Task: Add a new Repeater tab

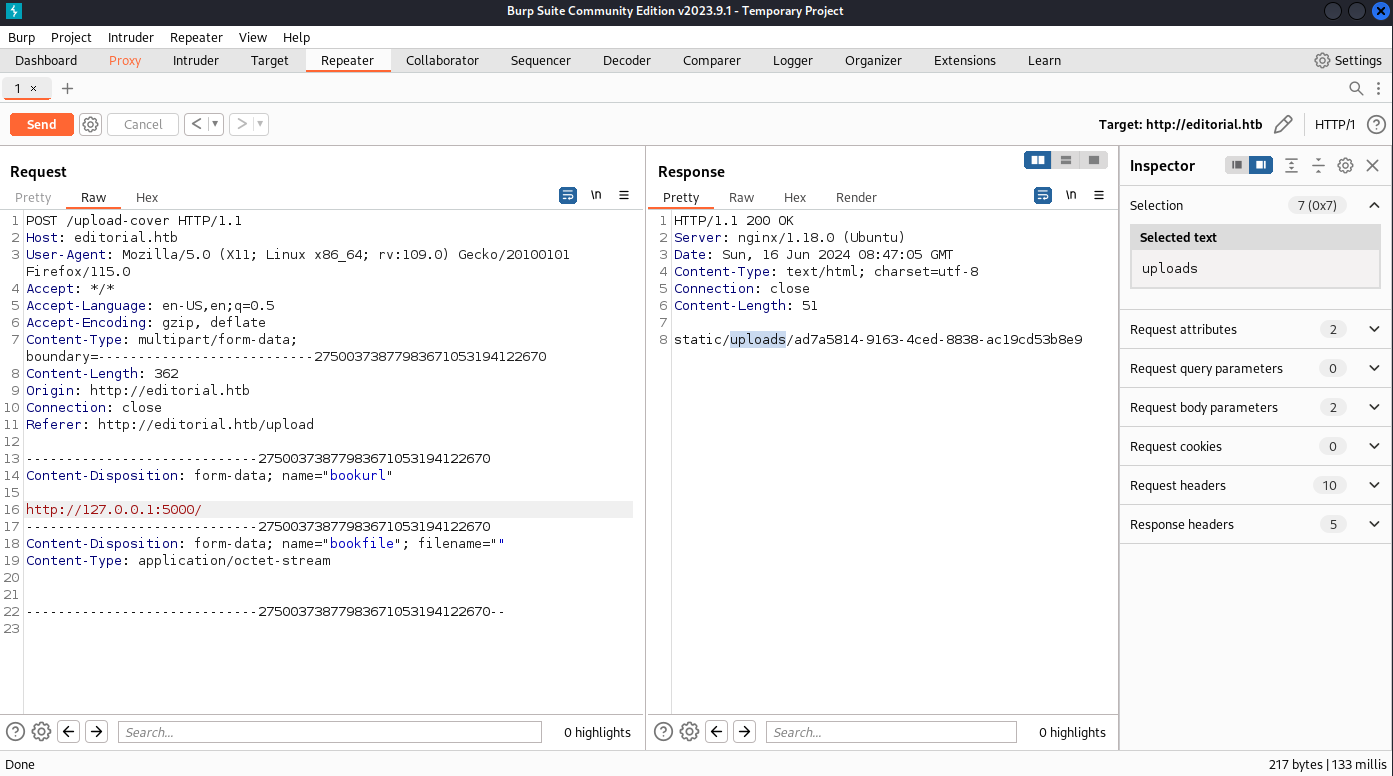Action: pos(67,88)
